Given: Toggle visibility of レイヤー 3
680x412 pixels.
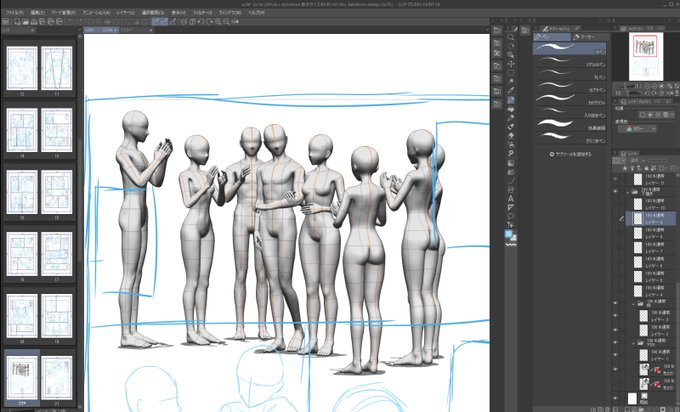Looking at the screenshot, I should (616, 316).
